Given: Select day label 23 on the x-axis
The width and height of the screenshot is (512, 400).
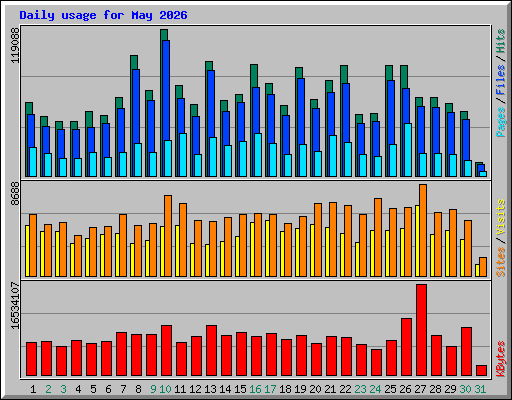Looking at the screenshot, I should coord(360,389).
